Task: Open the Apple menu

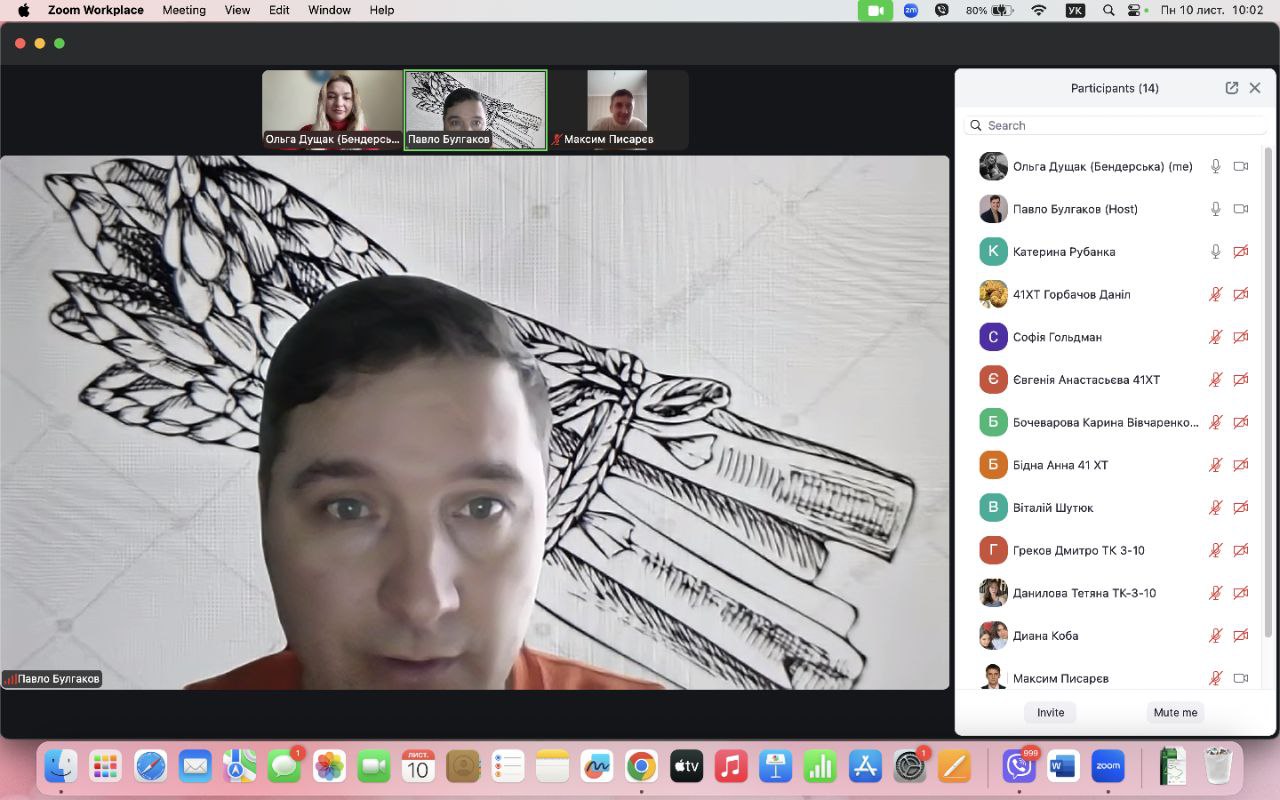Action: point(24,10)
